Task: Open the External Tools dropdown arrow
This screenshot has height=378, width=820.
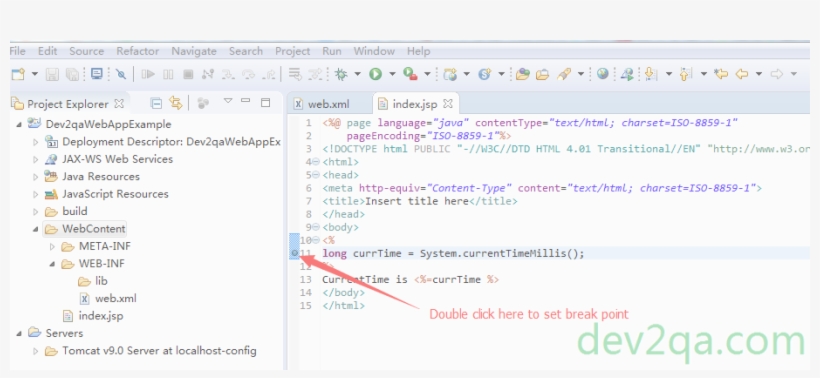Action: coord(427,74)
